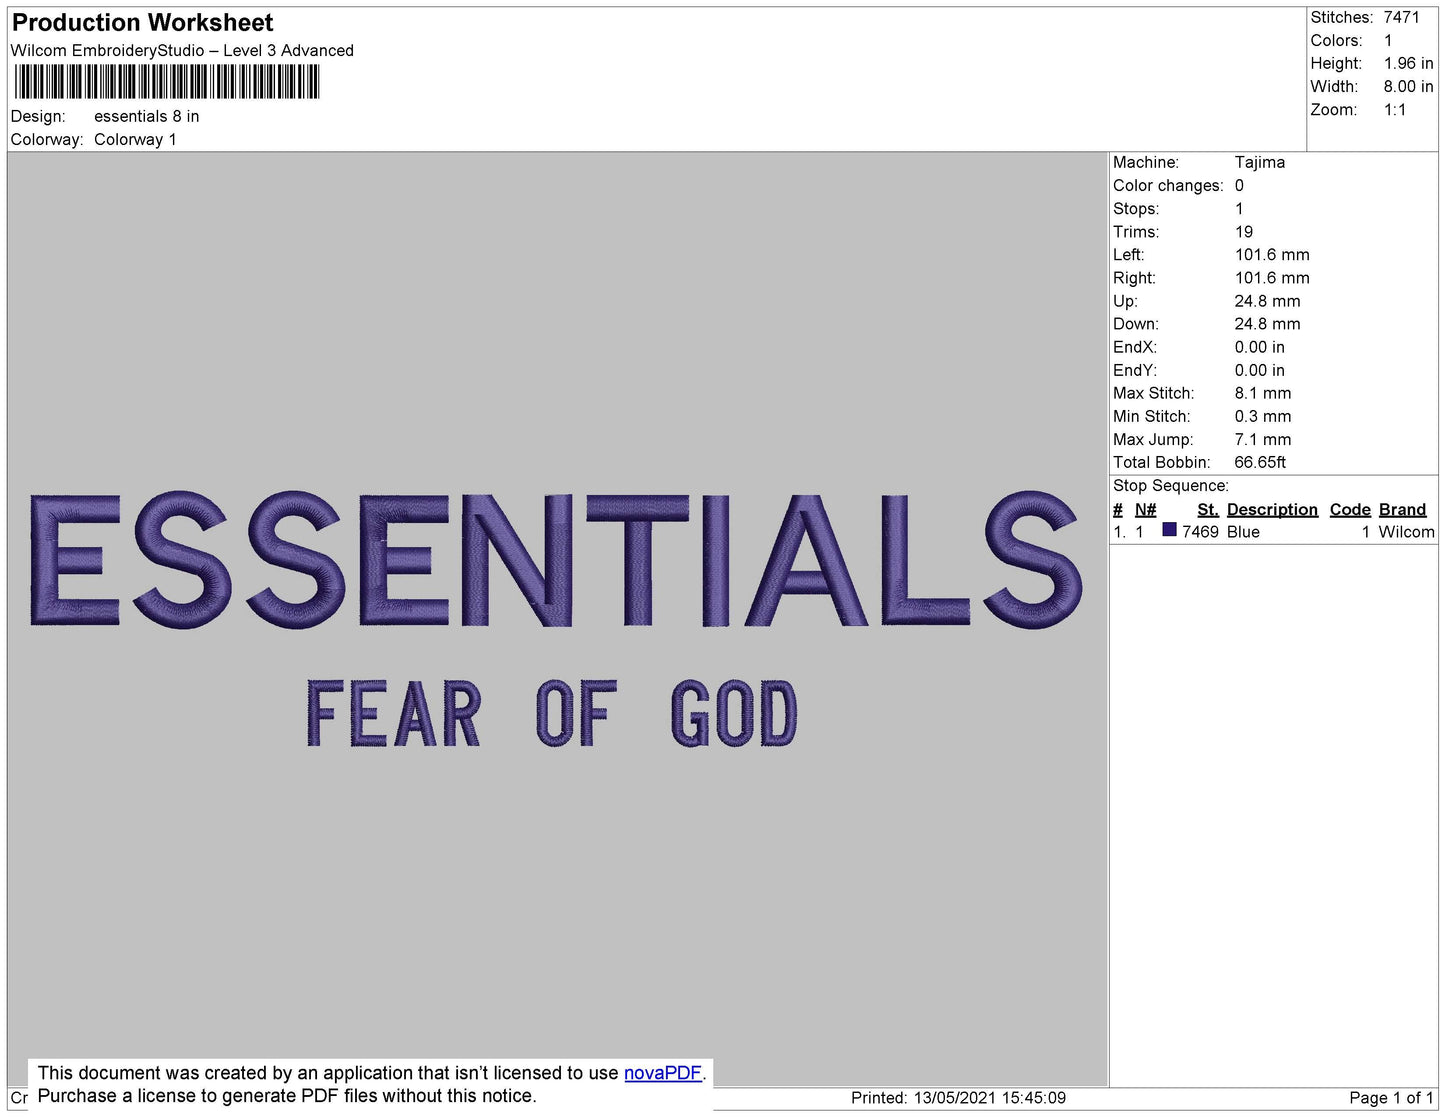Screen dimensions: 1445x1117
Task: Click the barcode under the Wilcom title
Action: (167, 82)
